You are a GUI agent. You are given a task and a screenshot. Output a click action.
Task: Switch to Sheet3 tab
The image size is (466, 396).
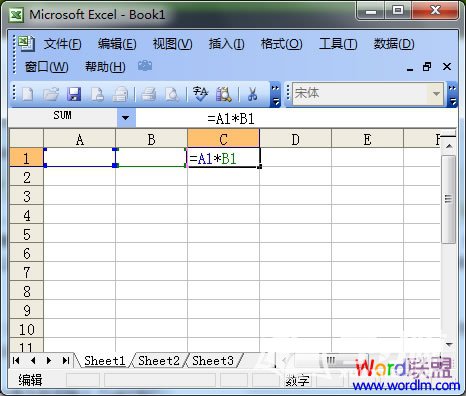point(213,360)
